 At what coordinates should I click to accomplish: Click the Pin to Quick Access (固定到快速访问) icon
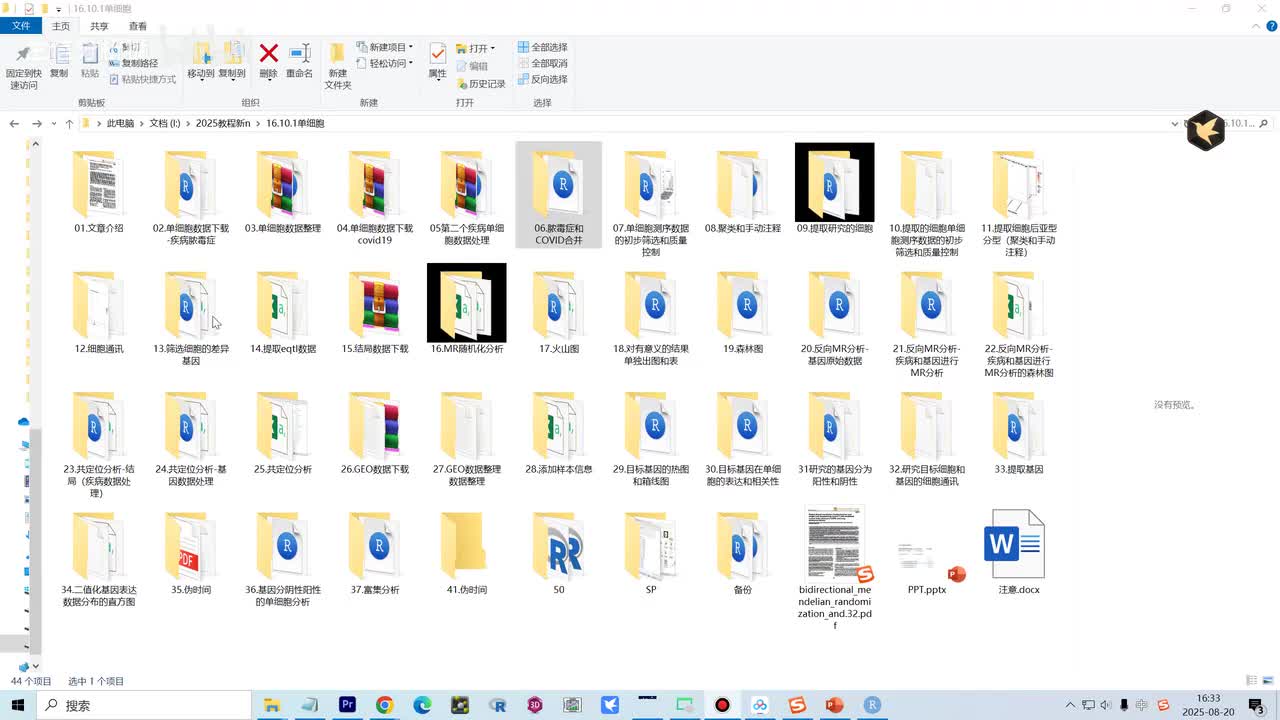[x=23, y=56]
